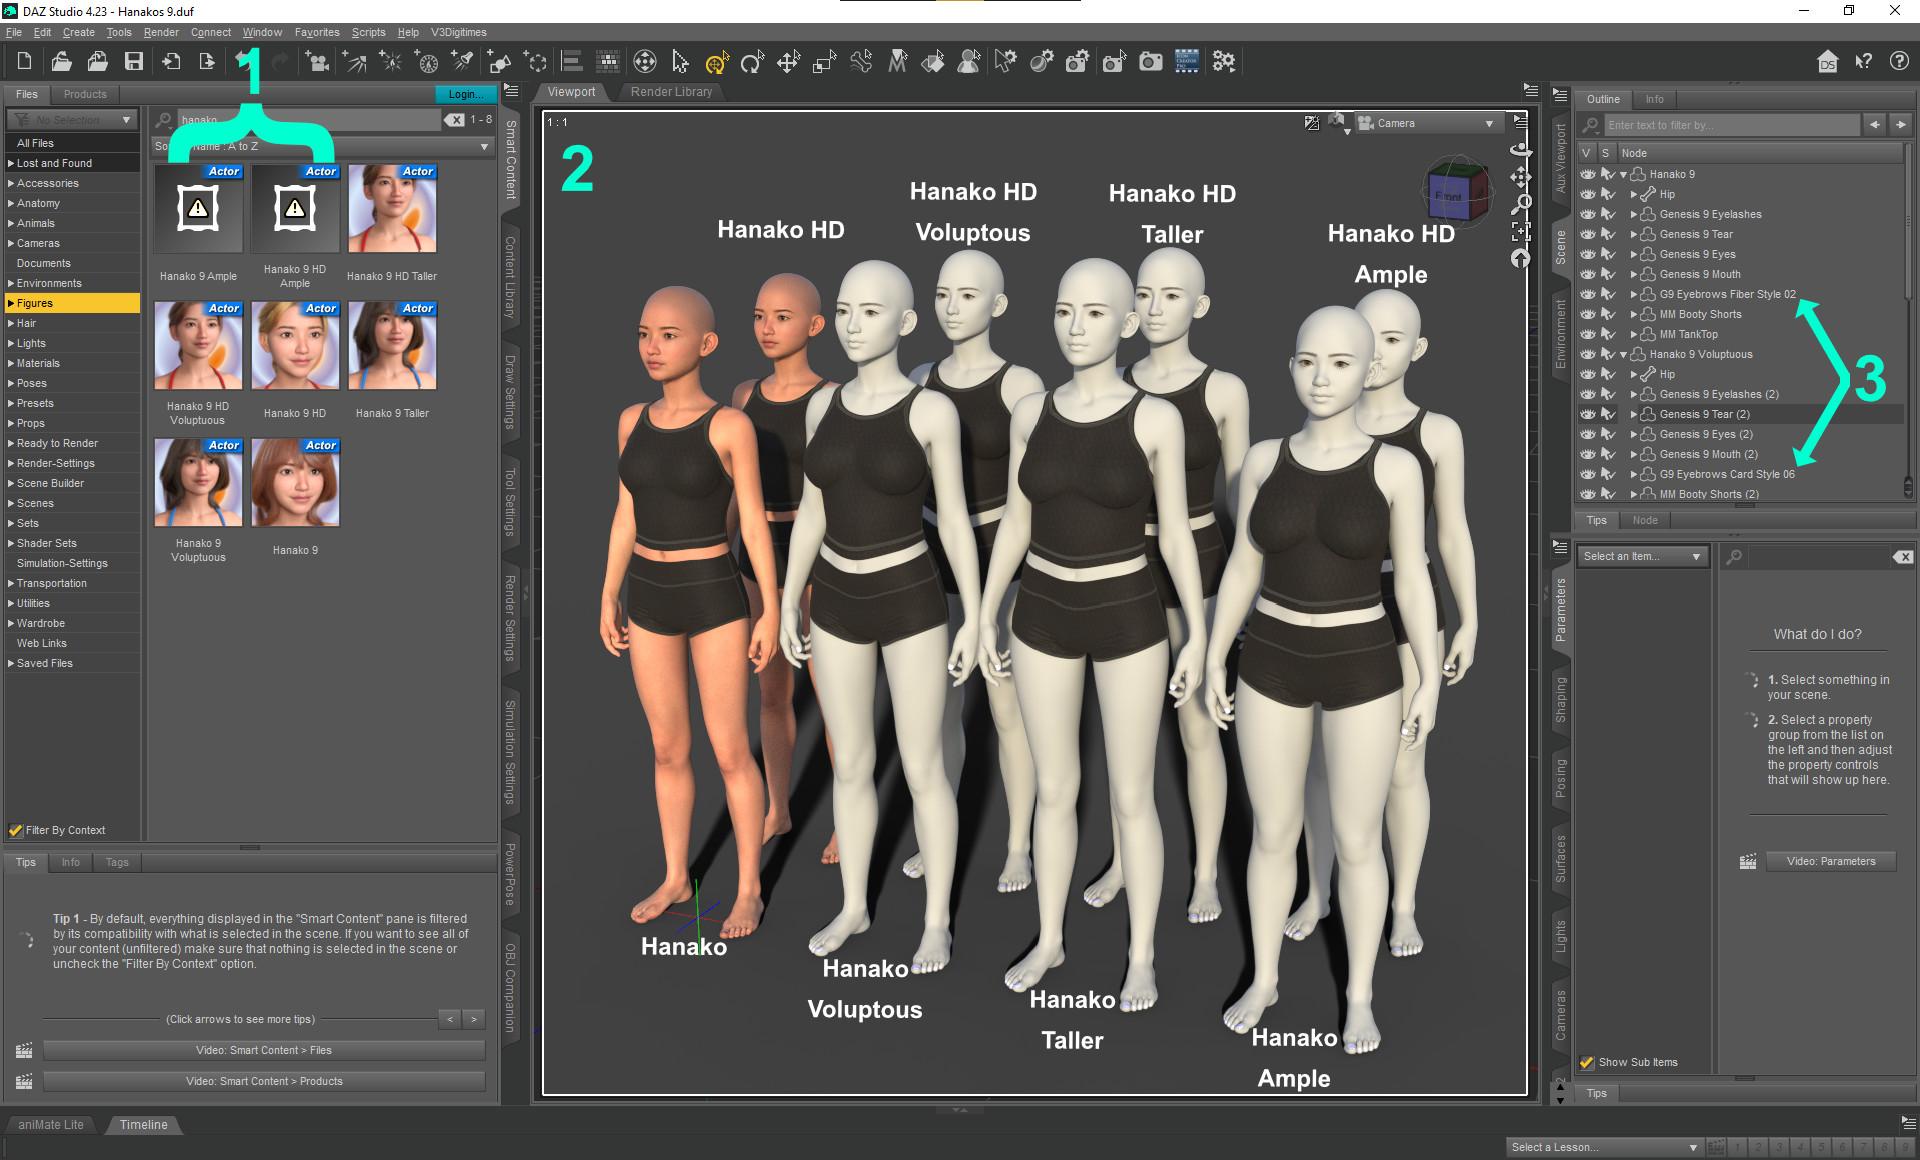The height and width of the screenshot is (1160, 1920).
Task: Select the Node Selection arrow tool
Action: (x=681, y=62)
